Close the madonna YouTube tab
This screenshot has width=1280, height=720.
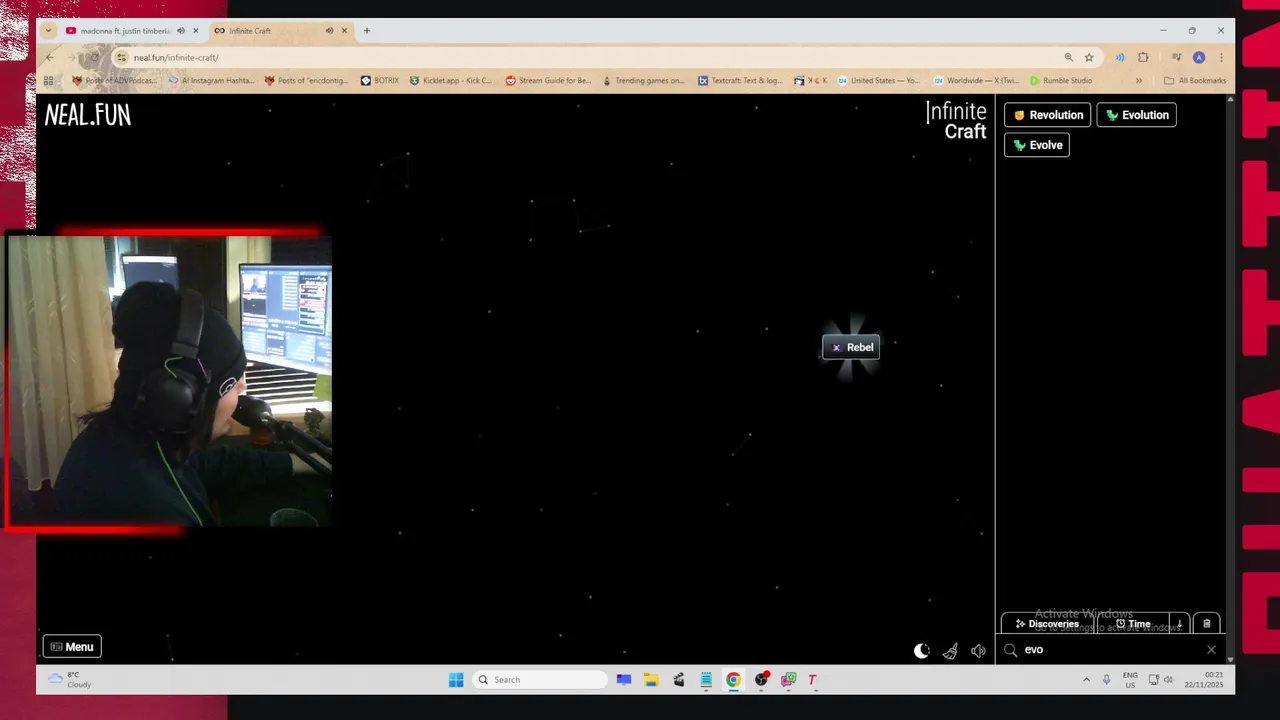[x=195, y=31]
